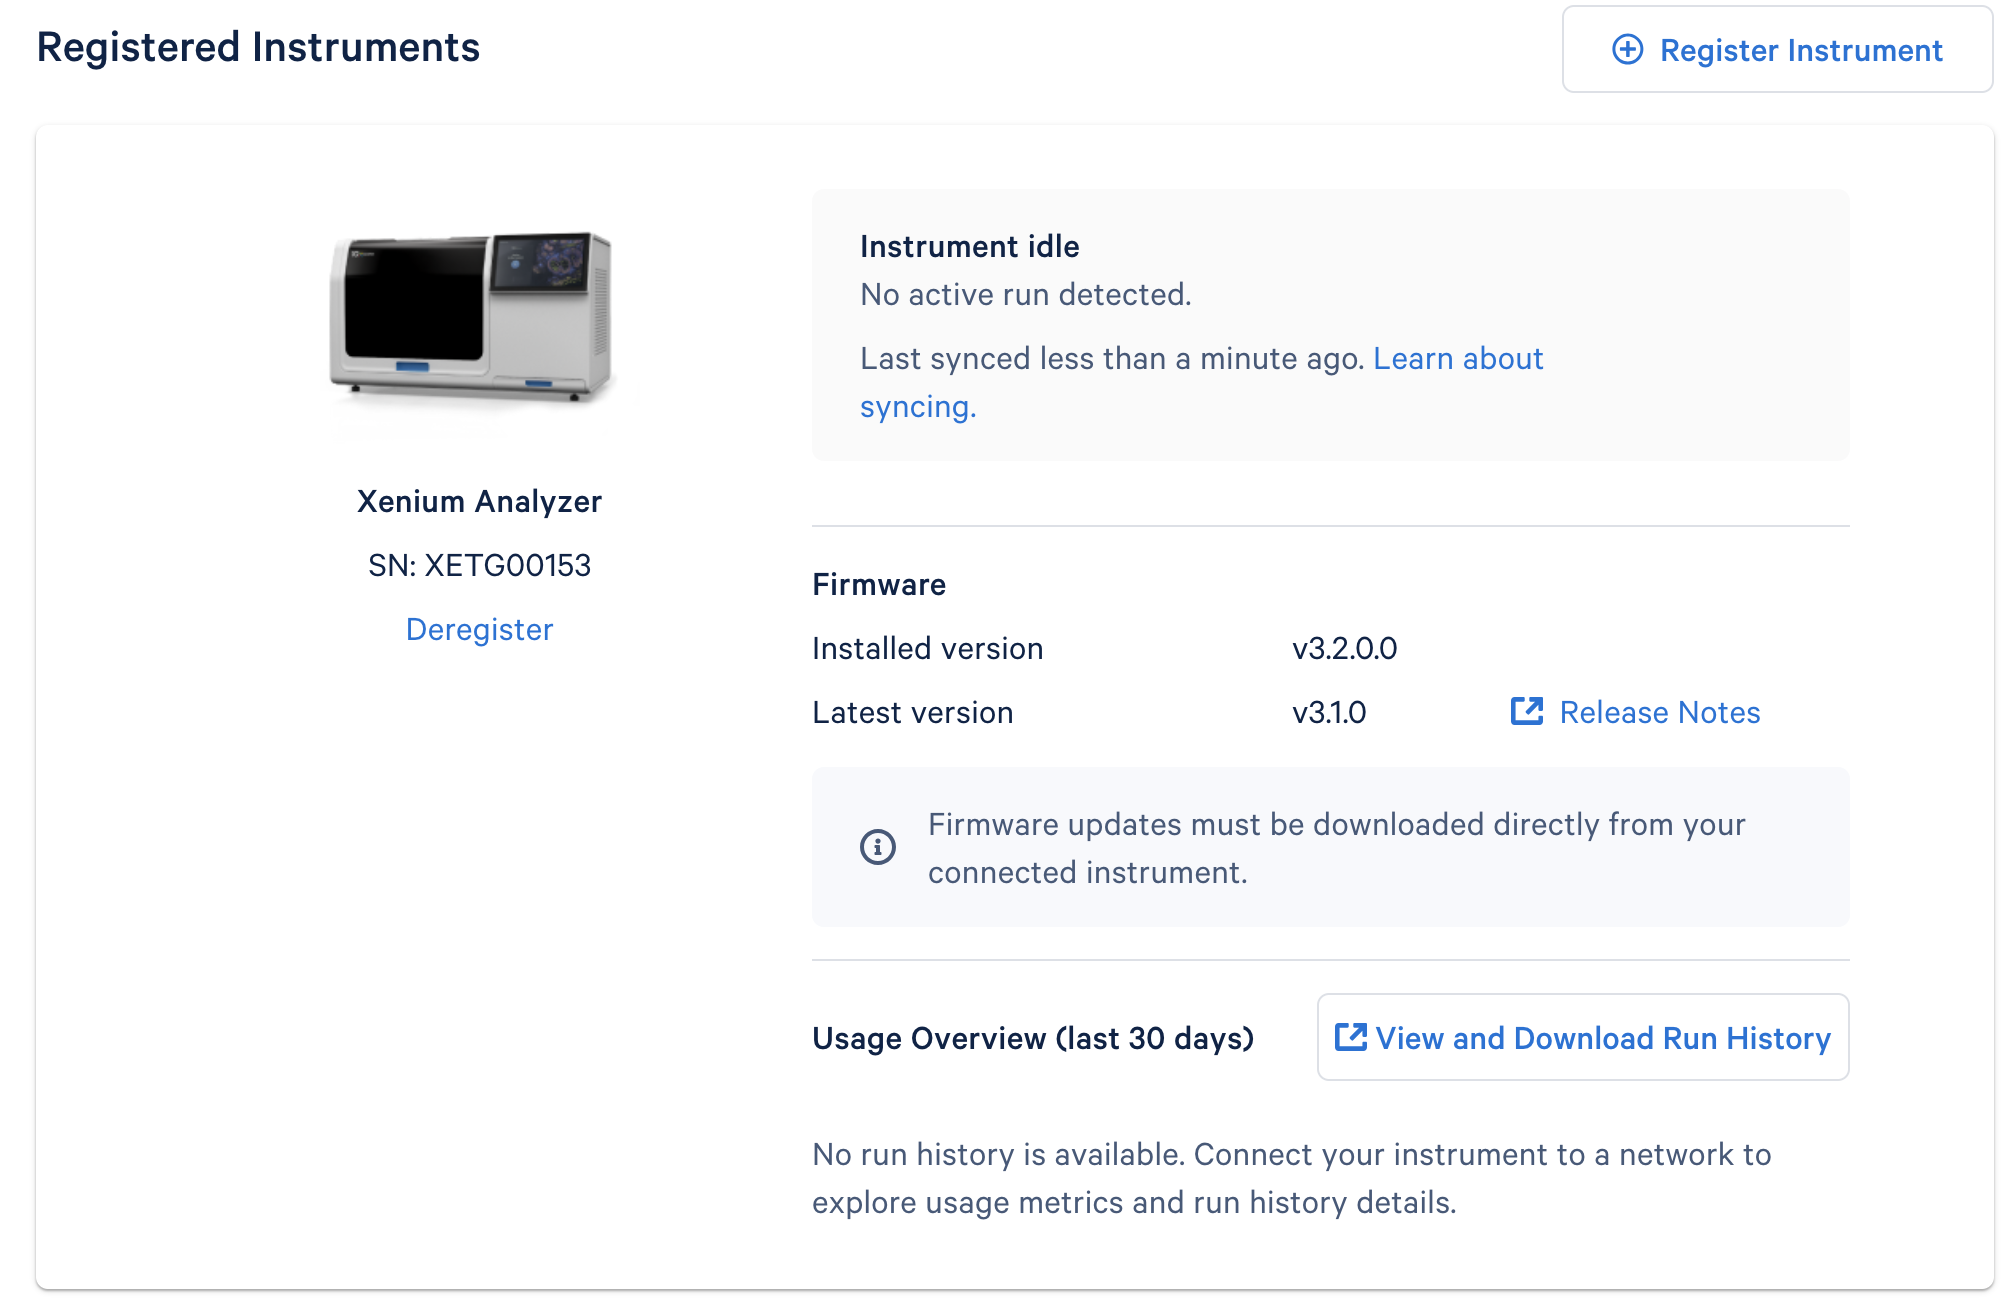Open the Release Notes link

1659,712
